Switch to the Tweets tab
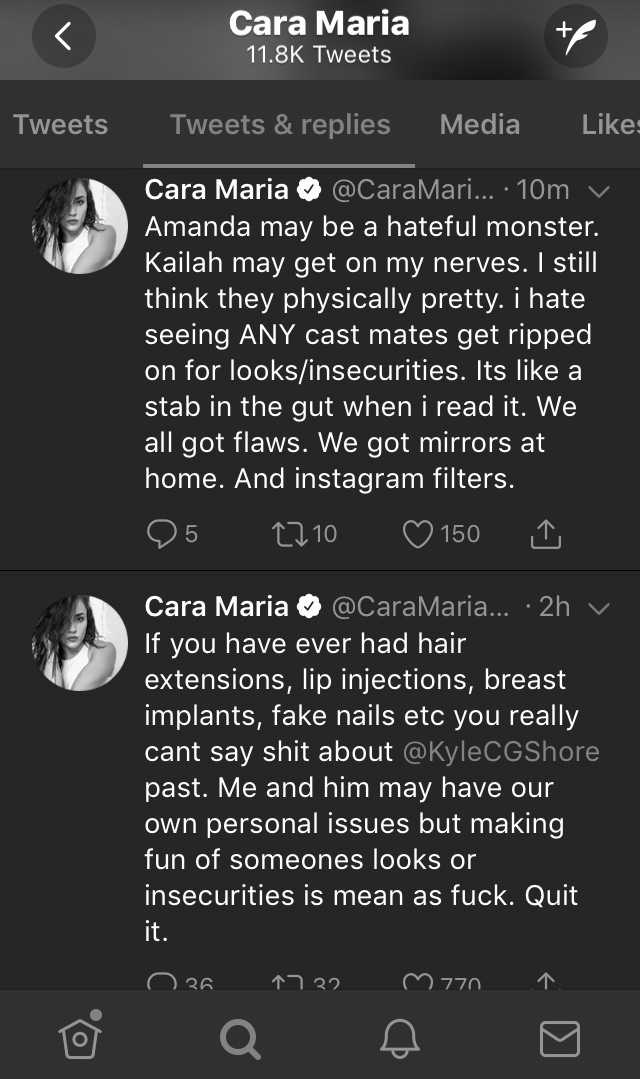640x1079 pixels. (61, 125)
